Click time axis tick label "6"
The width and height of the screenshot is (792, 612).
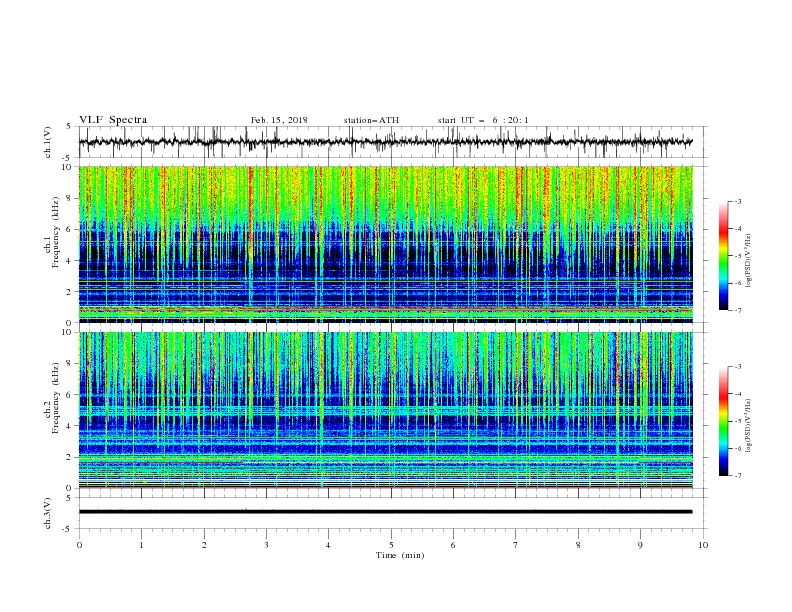[x=453, y=545]
